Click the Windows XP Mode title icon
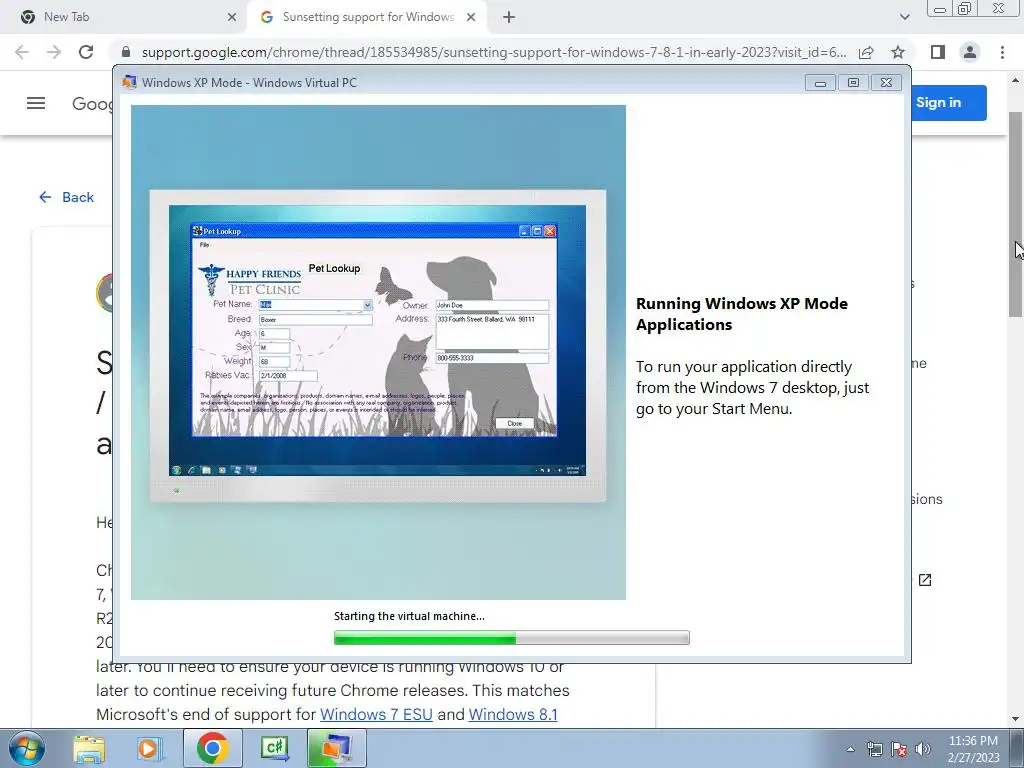The width and height of the screenshot is (1024, 768). tap(129, 82)
